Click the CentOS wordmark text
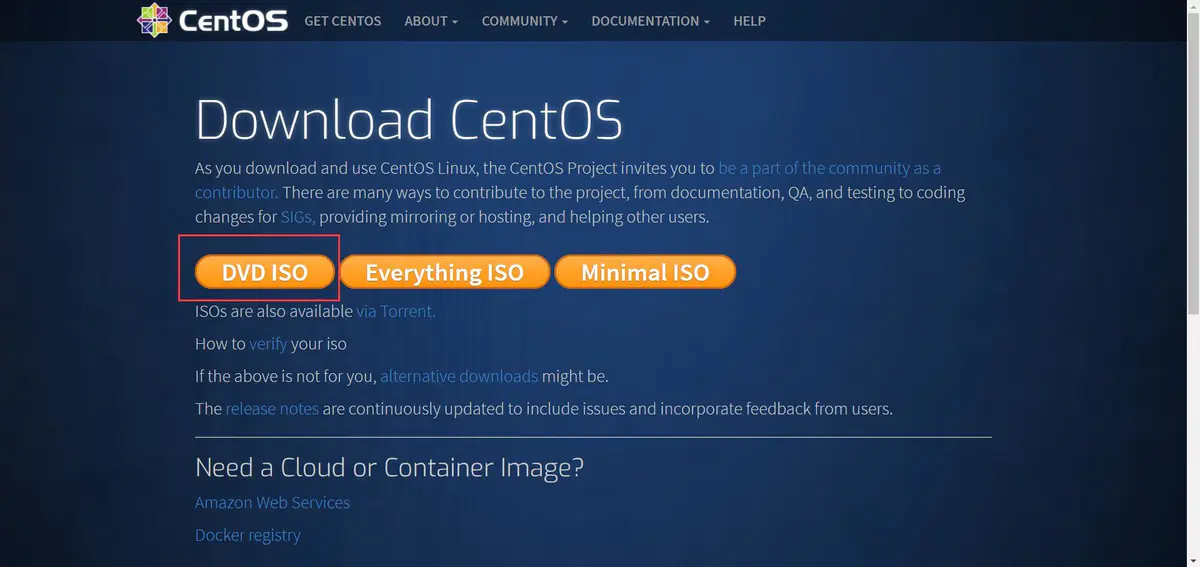Viewport: 1200px width, 567px height. (233, 21)
